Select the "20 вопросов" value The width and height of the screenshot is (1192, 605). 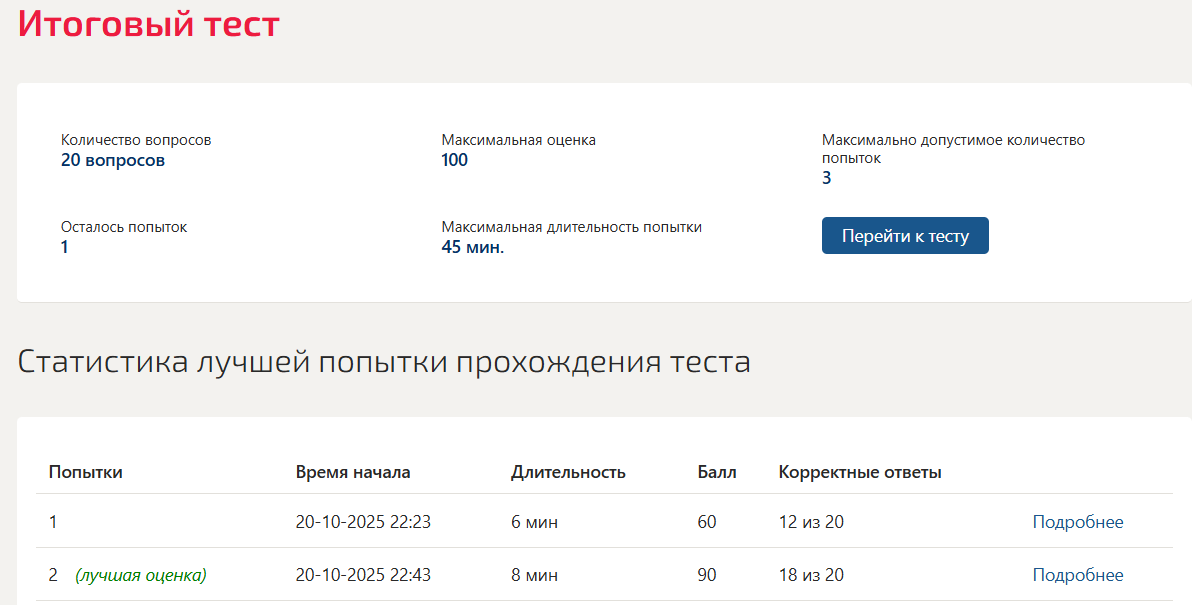(x=113, y=160)
